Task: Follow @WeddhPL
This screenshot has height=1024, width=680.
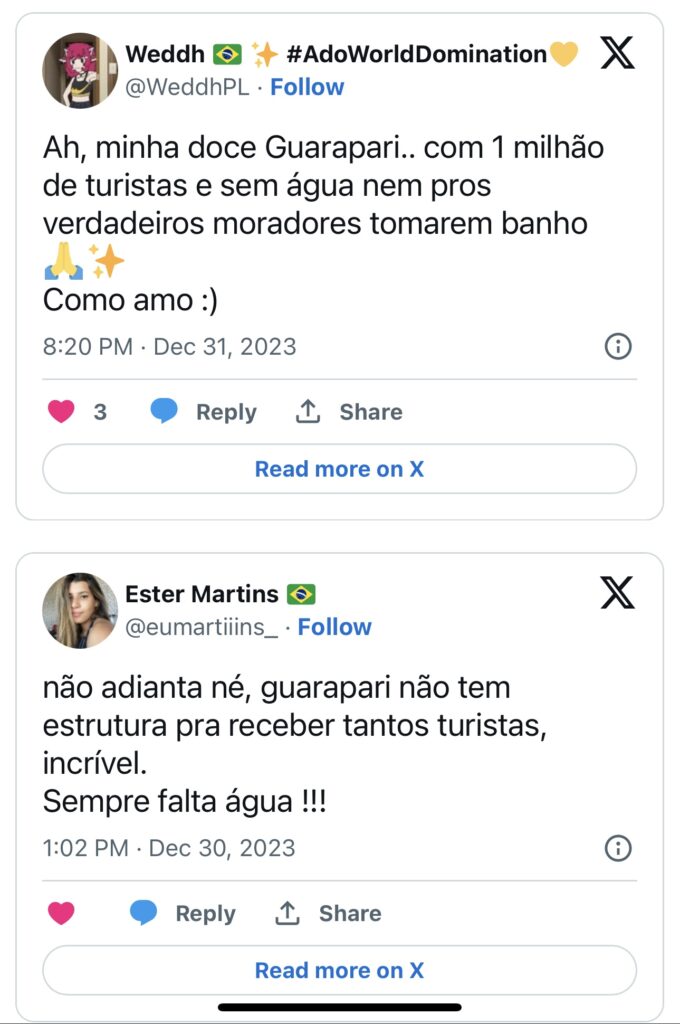Action: [307, 87]
